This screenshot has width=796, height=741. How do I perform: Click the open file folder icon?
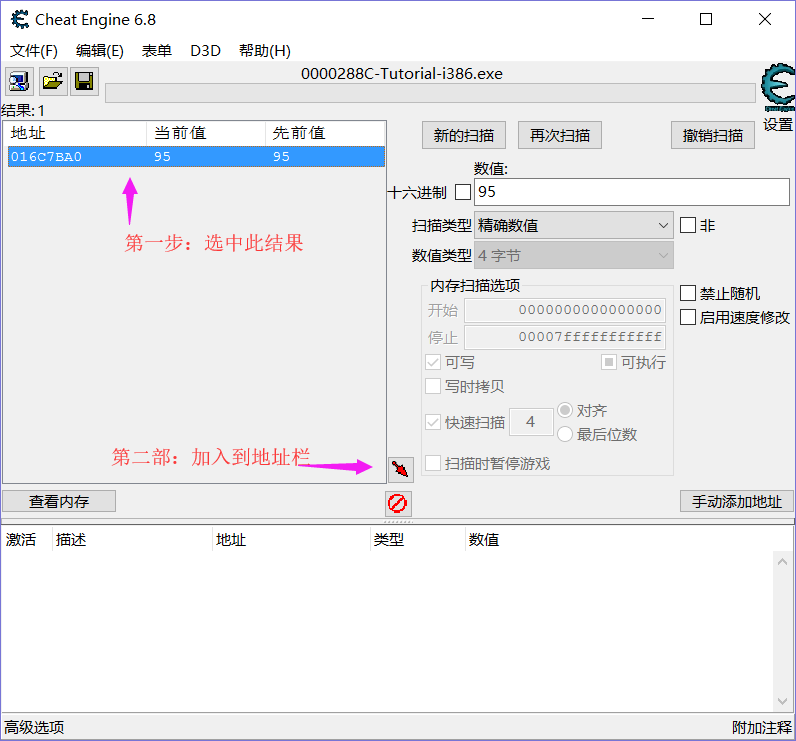click(52, 81)
